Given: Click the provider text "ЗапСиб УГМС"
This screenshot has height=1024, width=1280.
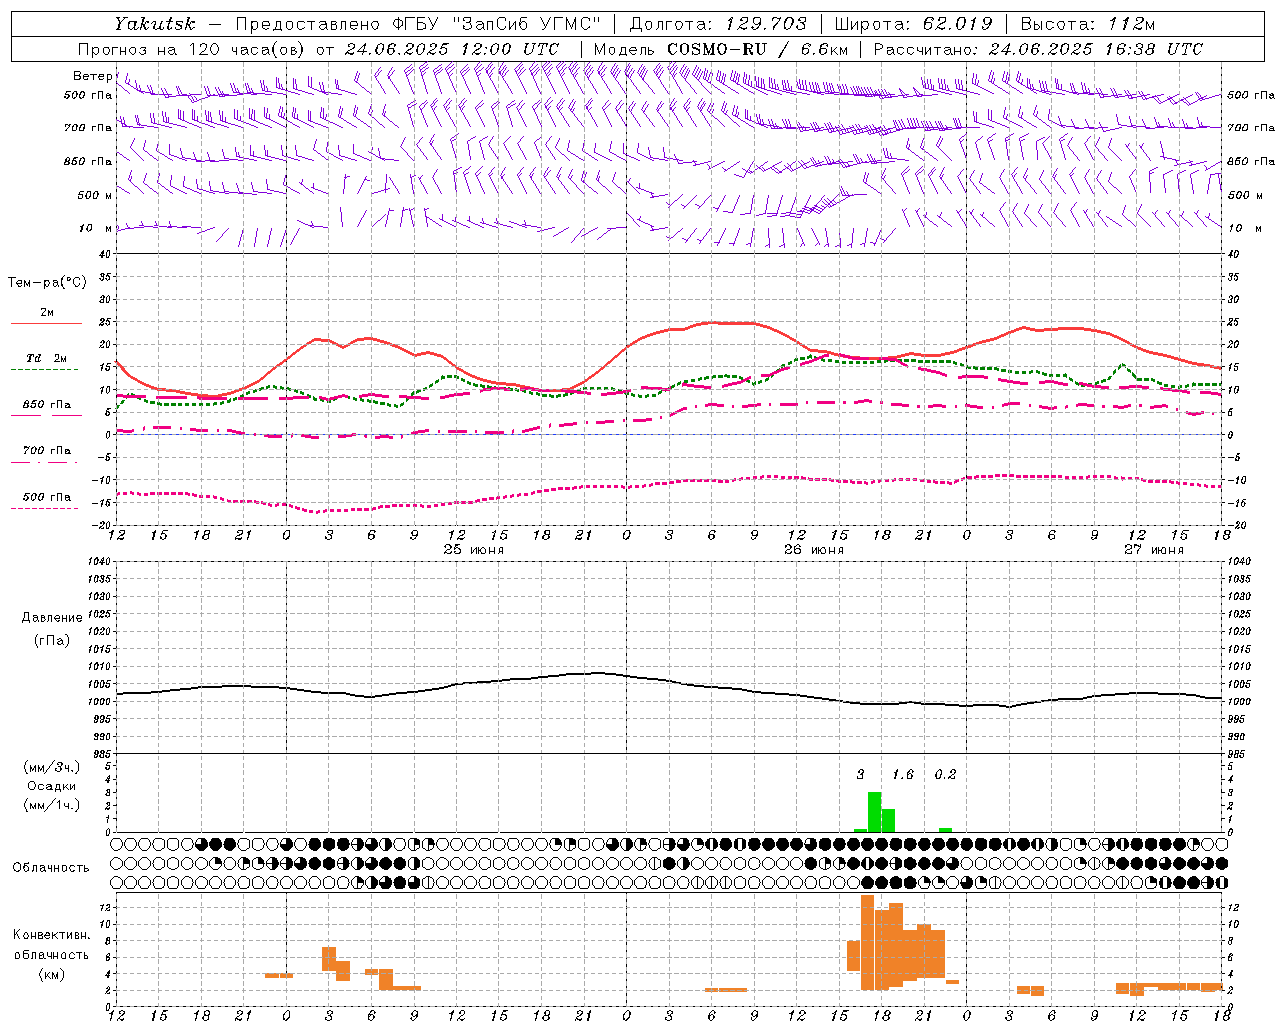Looking at the screenshot, I should pos(529,24).
